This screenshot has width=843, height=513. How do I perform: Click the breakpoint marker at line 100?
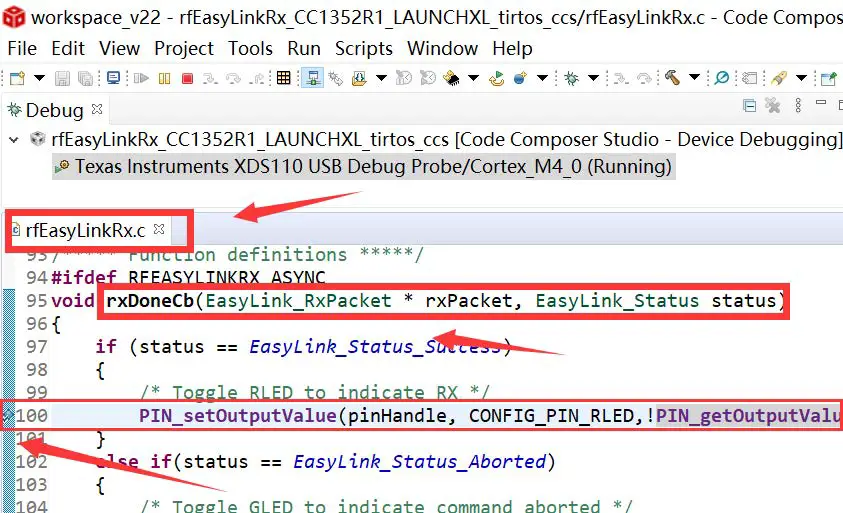(x=8, y=415)
